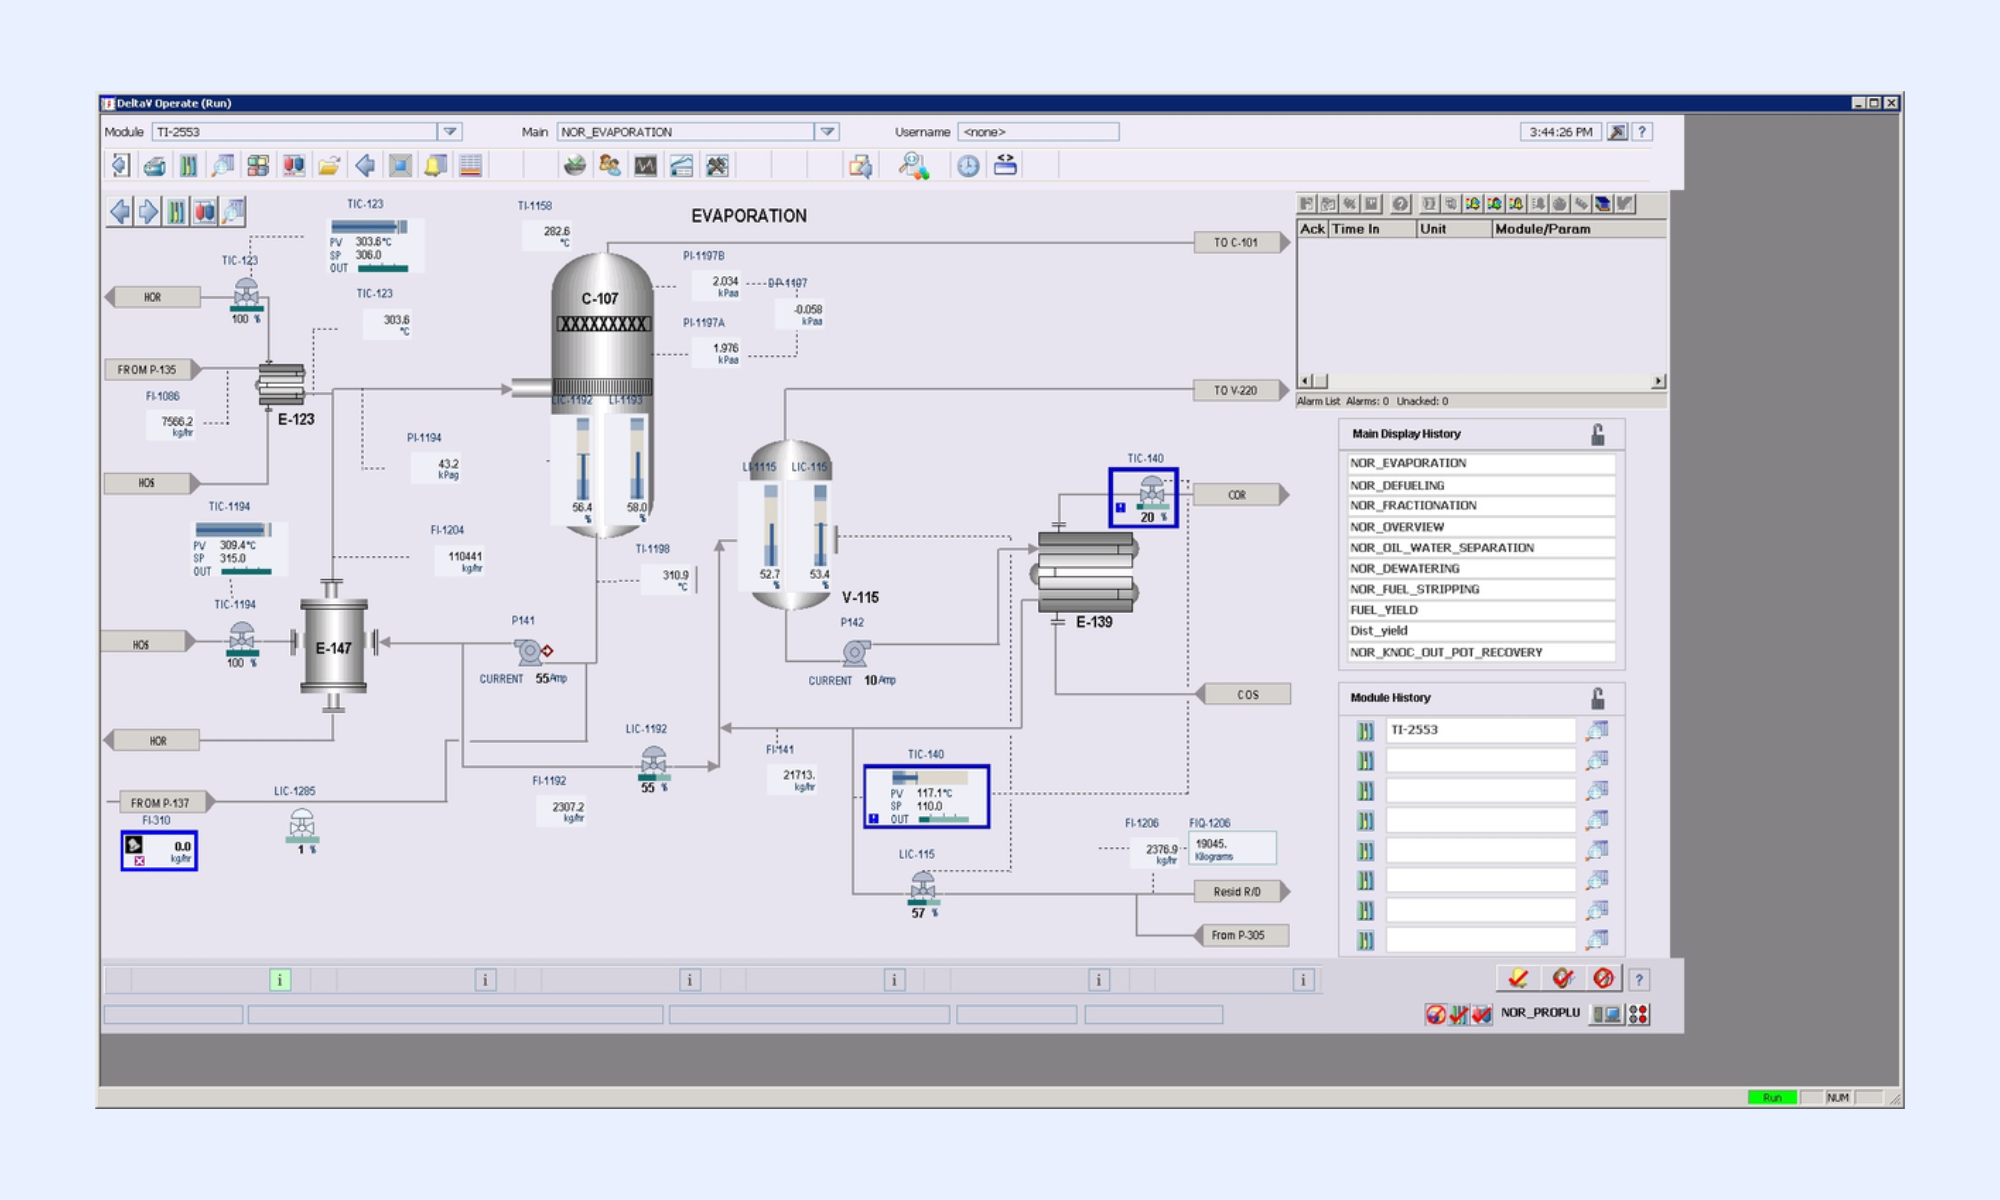This screenshot has width=2000, height=1200.
Task: Select NOR_DEWATERING in Main Display History
Action: coord(1481,569)
